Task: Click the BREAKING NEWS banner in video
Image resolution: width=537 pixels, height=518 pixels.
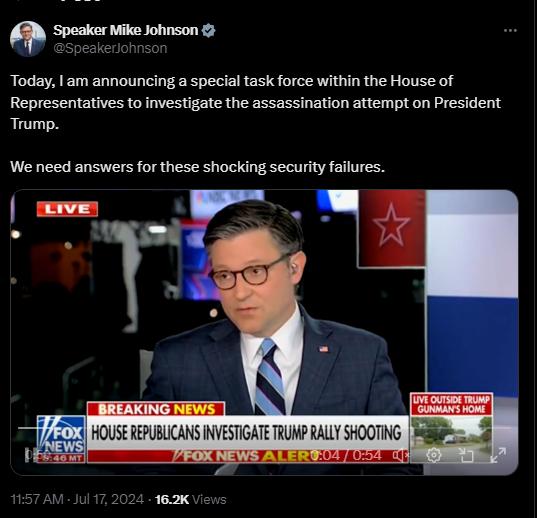Action: pyautogui.click(x=156, y=409)
